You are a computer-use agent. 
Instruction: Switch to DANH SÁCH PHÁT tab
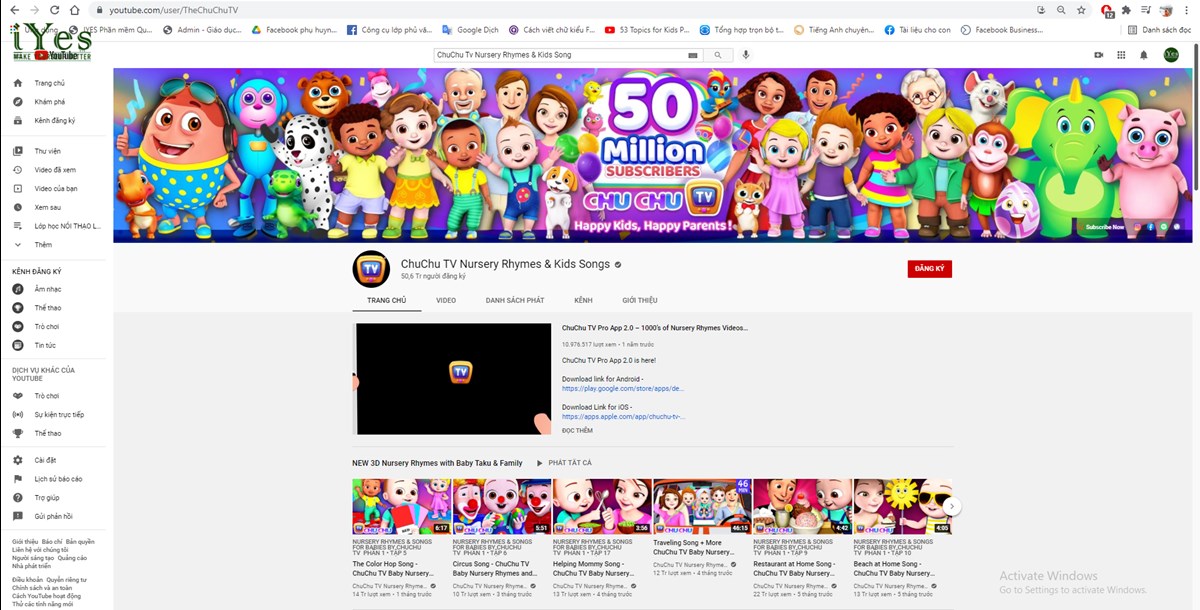515,300
